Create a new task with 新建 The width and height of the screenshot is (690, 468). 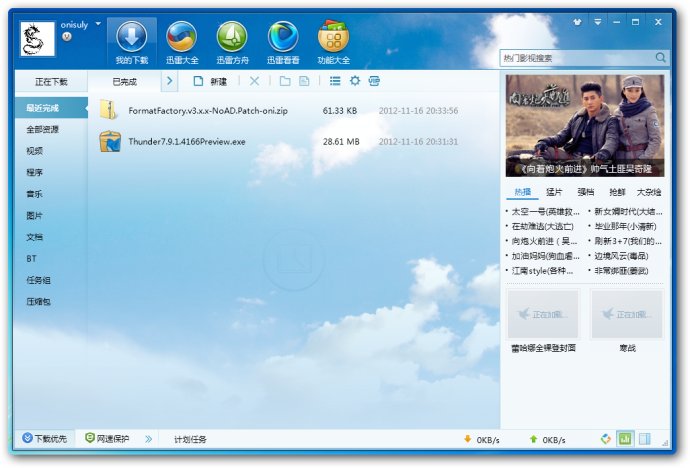[x=210, y=81]
